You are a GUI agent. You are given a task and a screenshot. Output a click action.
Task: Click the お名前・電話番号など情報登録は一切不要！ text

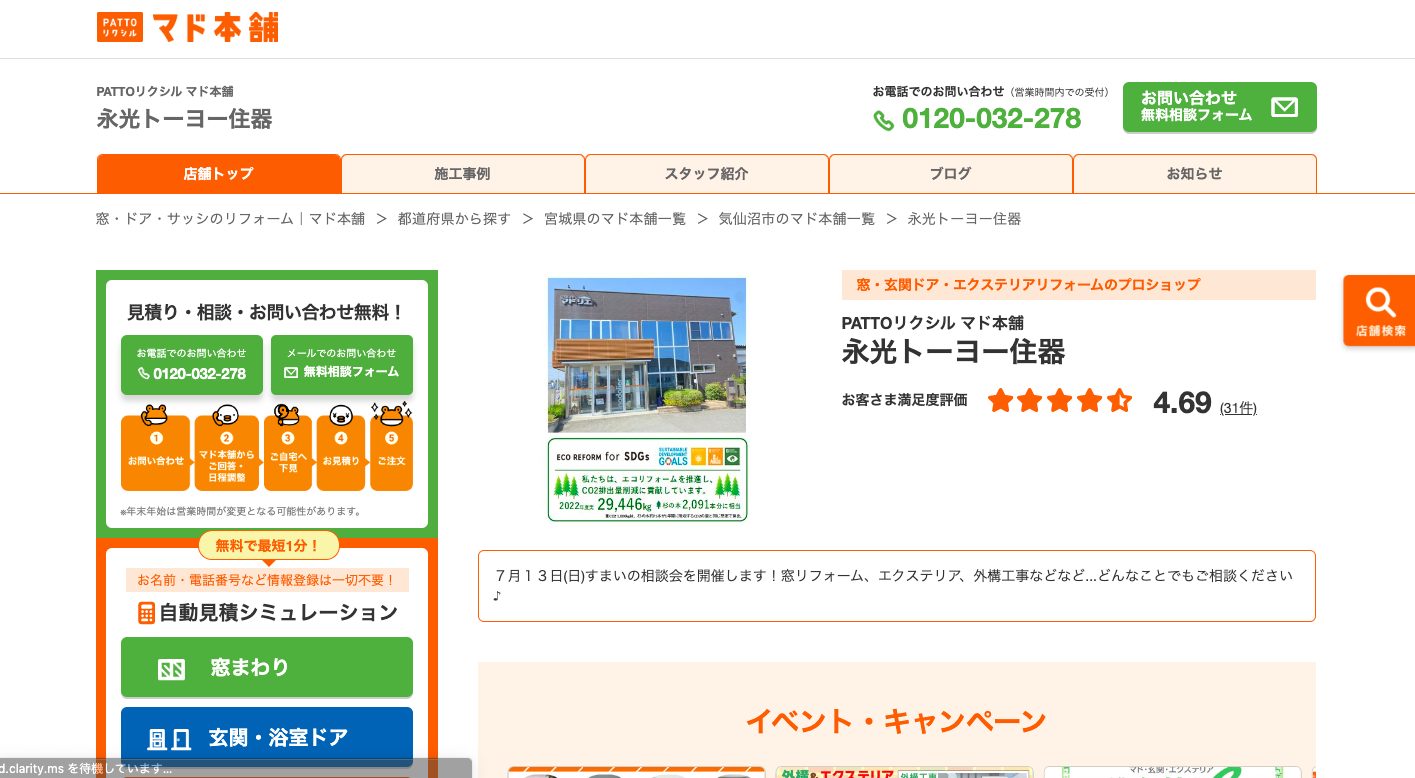tap(267, 580)
